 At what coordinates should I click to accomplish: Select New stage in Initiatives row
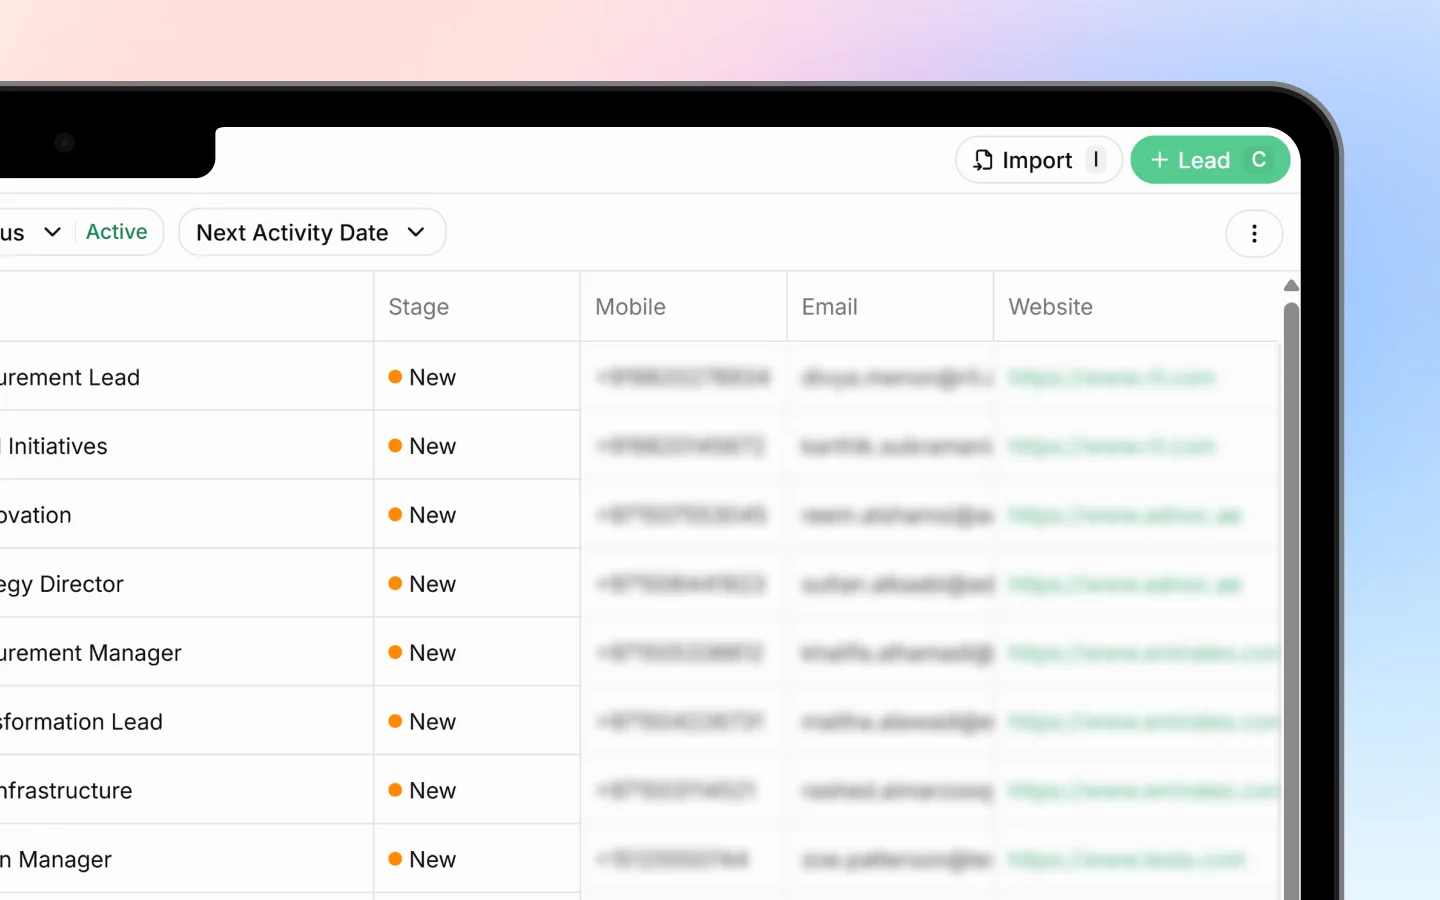coord(422,446)
